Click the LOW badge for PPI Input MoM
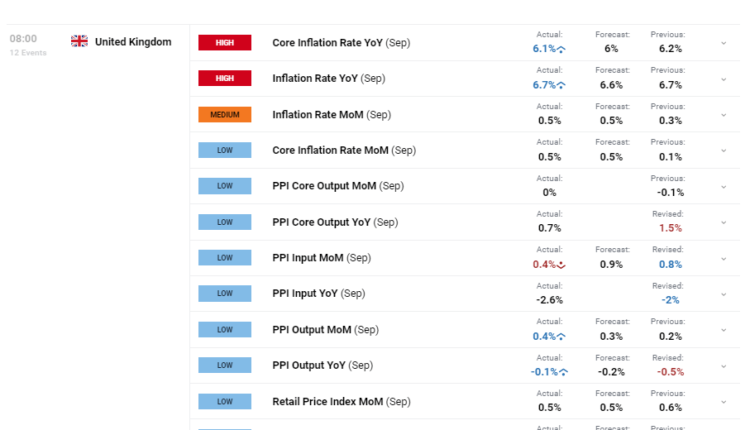Viewport: 750px width, 430px height. click(x=224, y=258)
